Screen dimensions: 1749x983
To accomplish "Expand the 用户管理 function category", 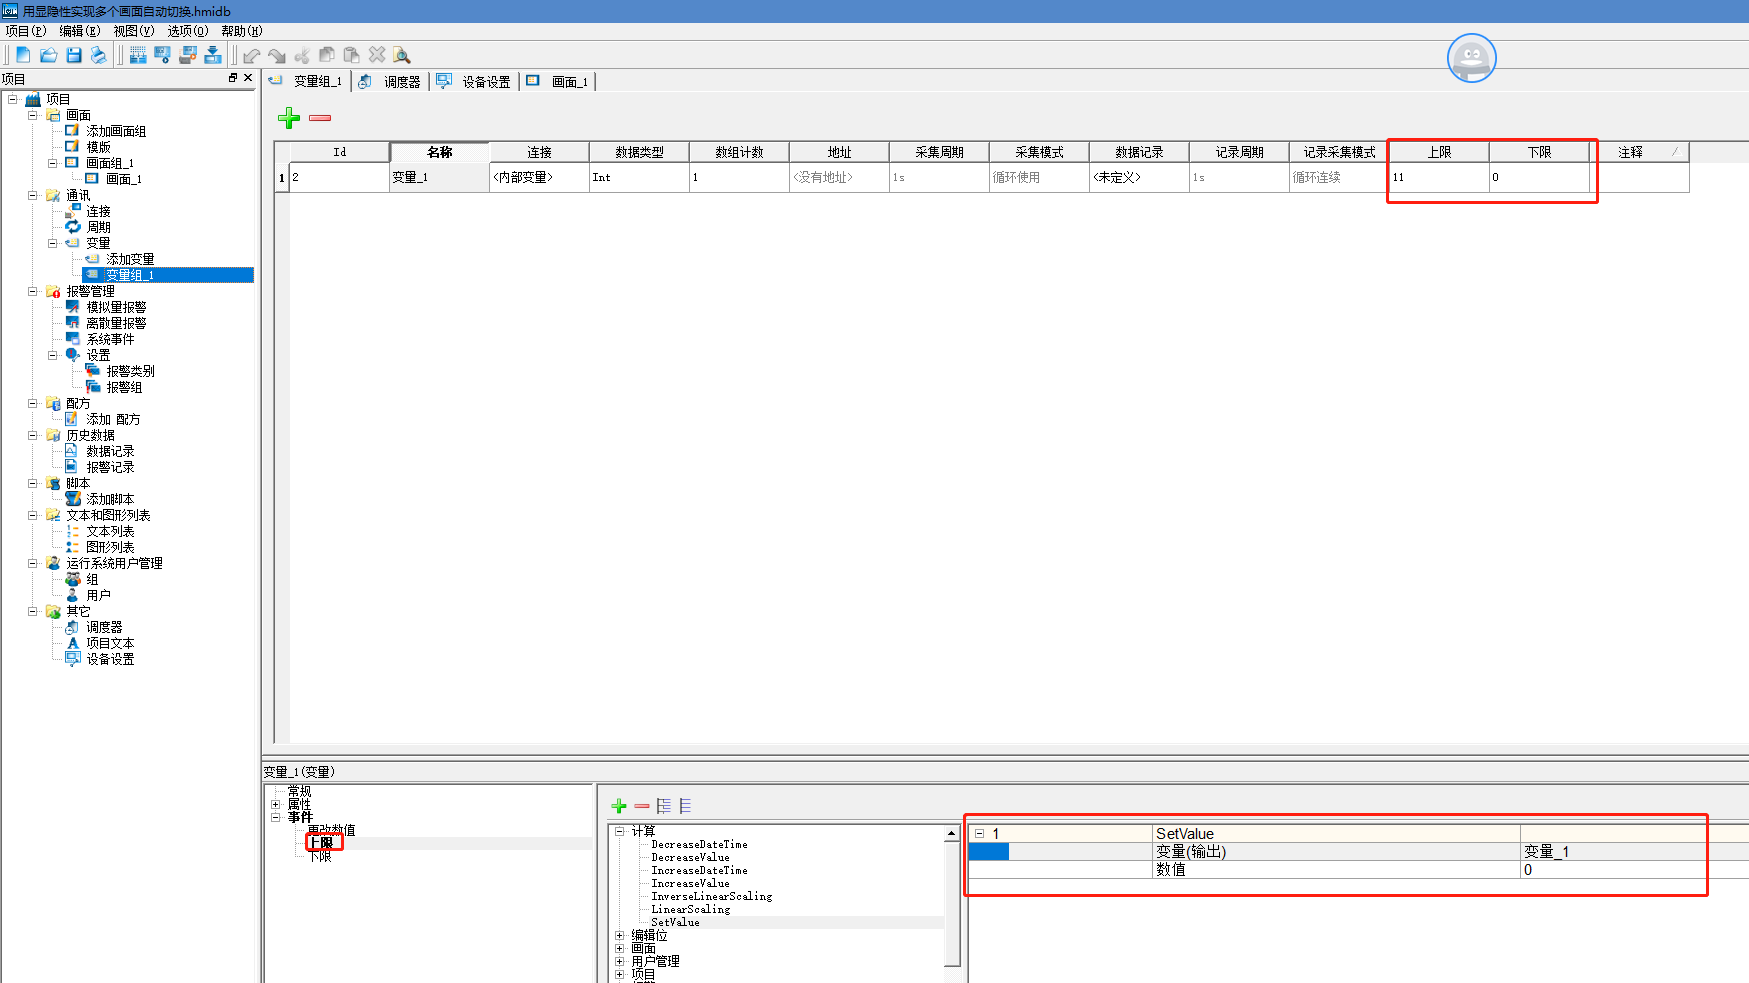I will click(x=620, y=962).
